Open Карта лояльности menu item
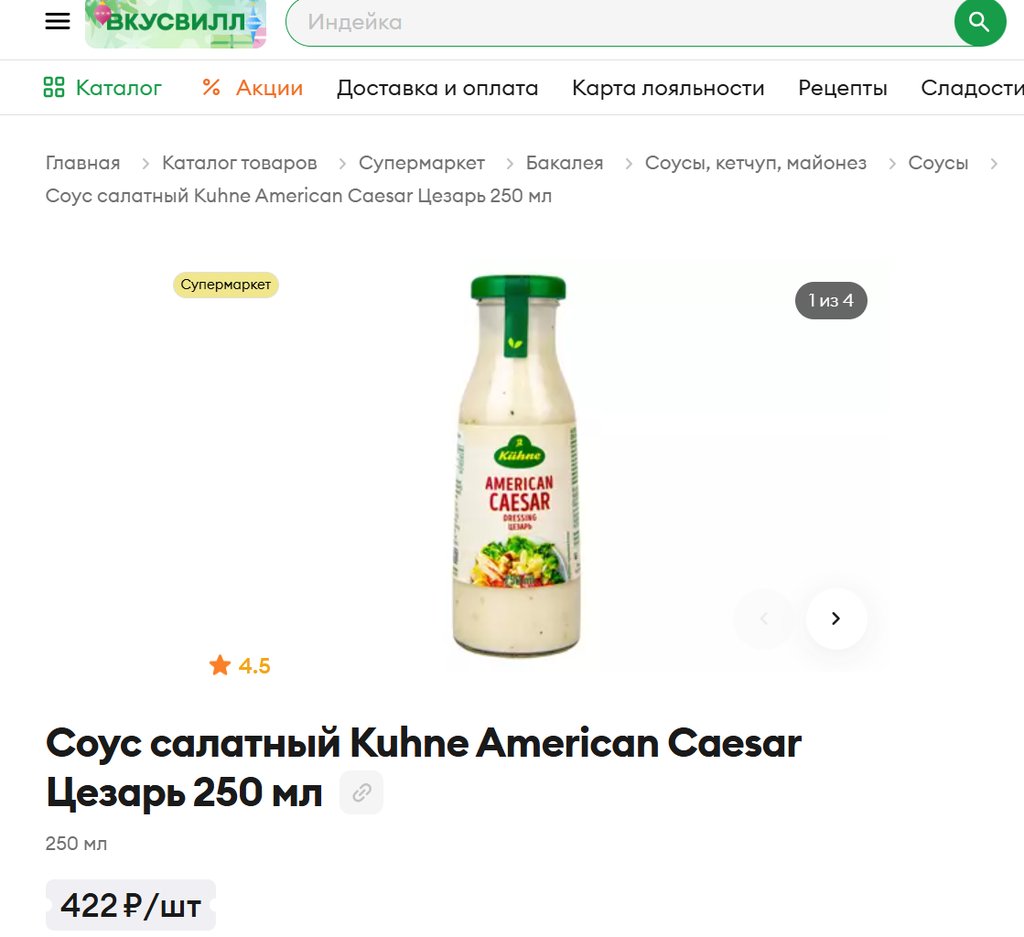 [668, 87]
